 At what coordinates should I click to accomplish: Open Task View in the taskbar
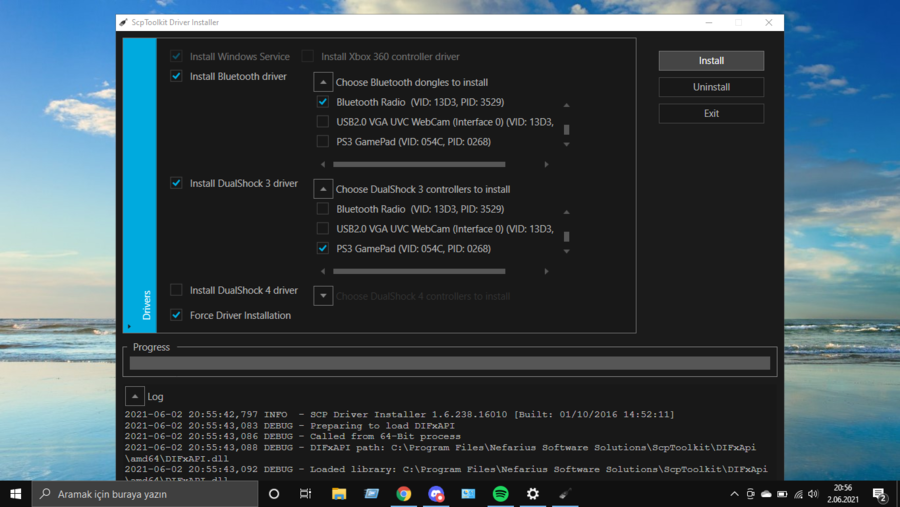click(x=306, y=494)
